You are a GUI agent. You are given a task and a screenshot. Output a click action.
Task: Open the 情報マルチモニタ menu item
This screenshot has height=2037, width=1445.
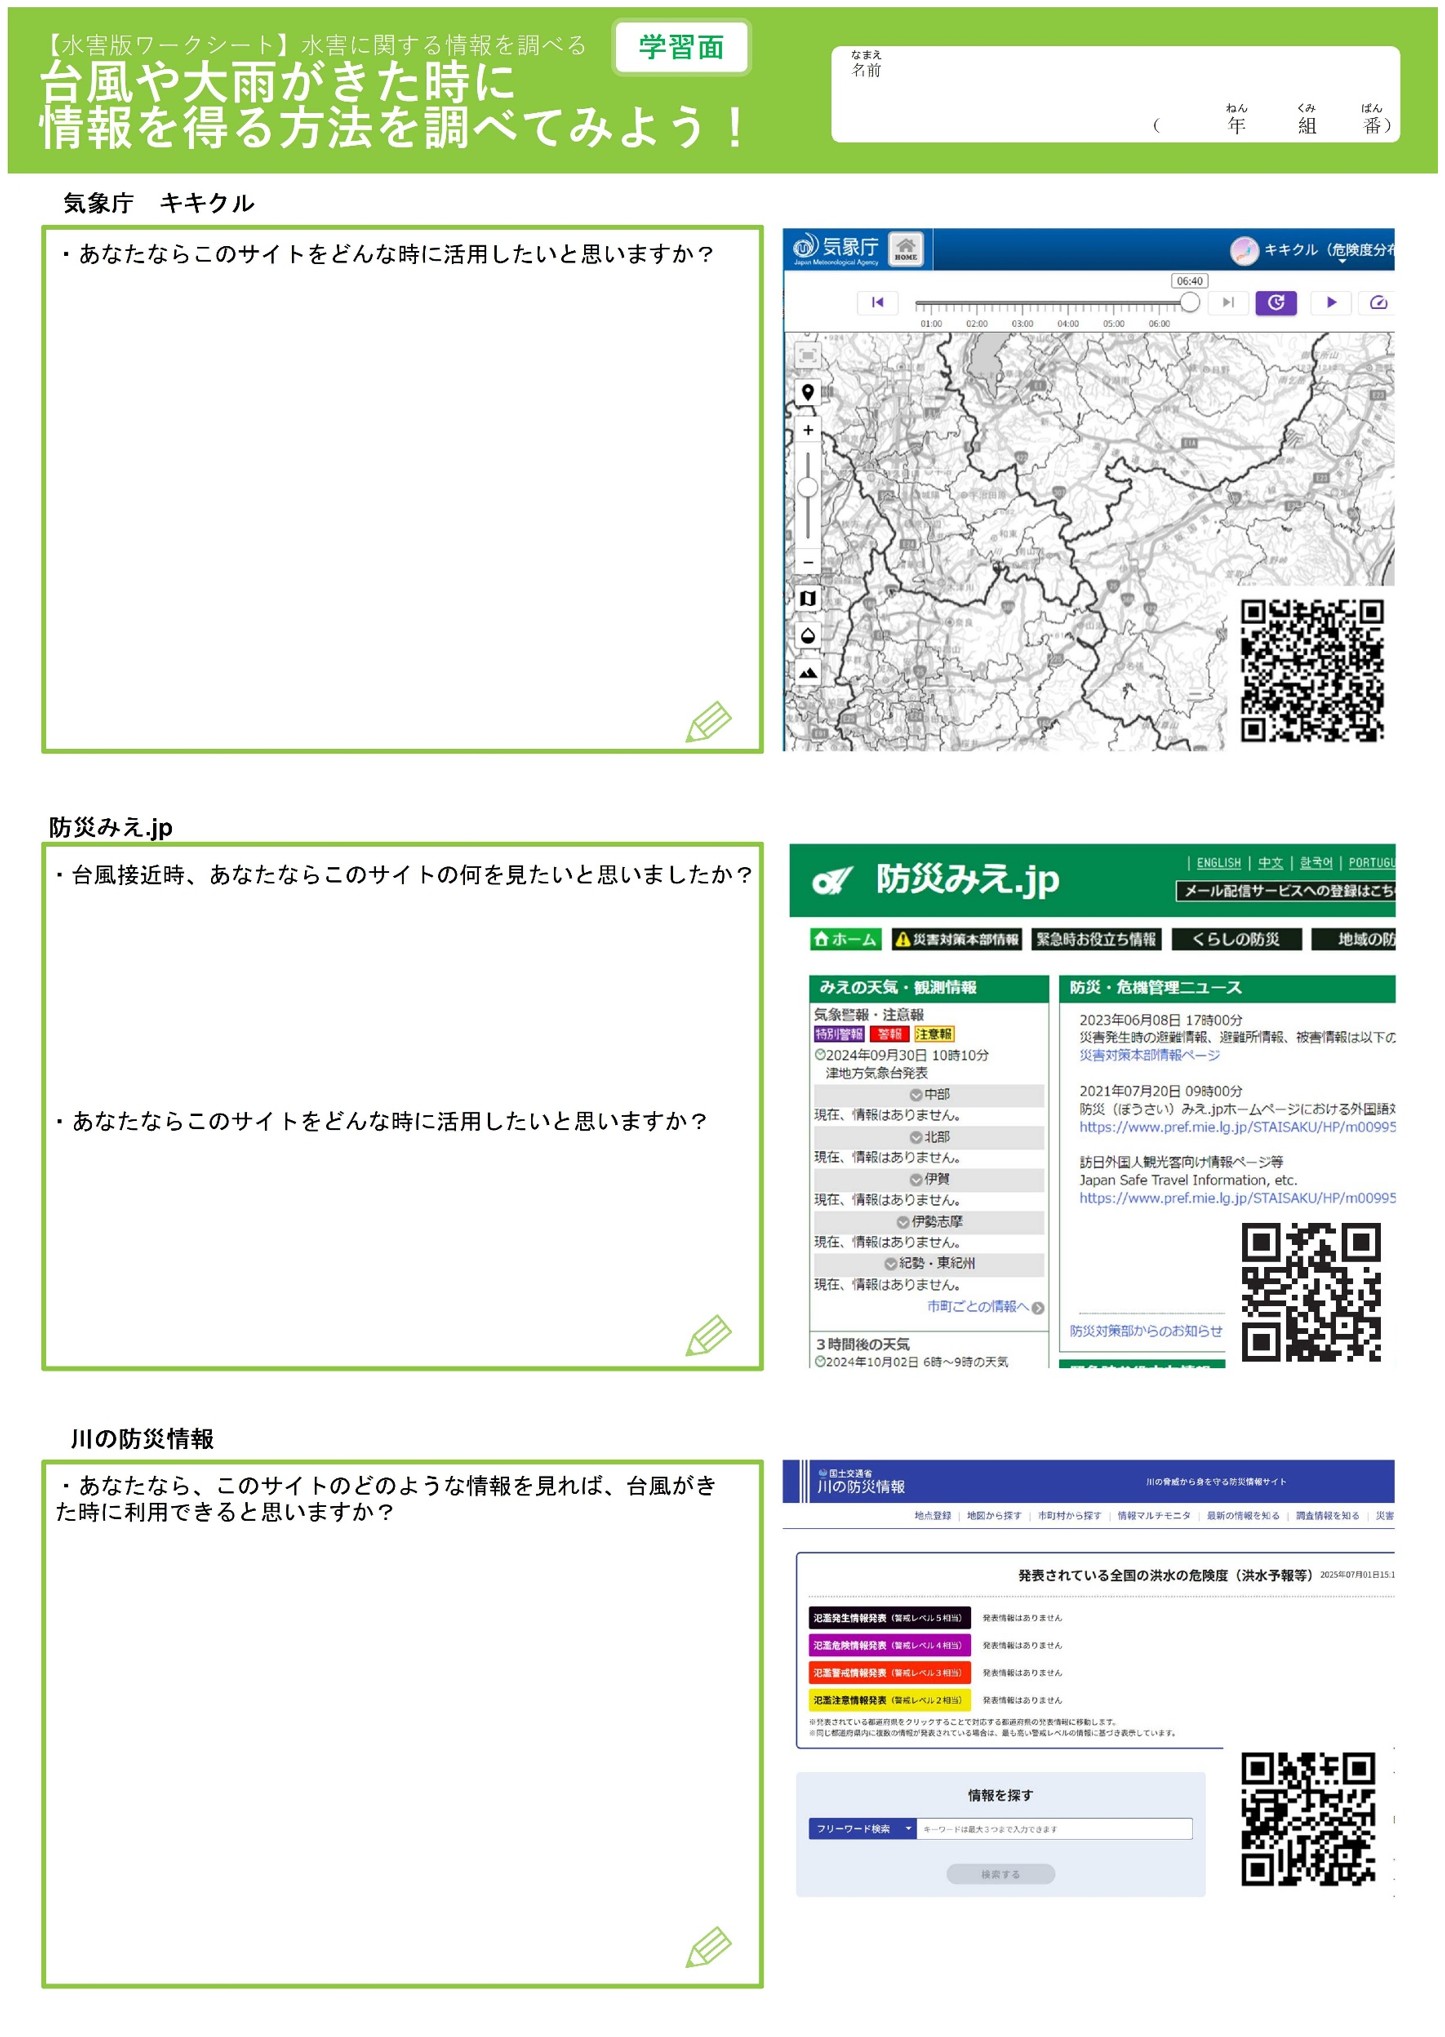coord(1154,1516)
